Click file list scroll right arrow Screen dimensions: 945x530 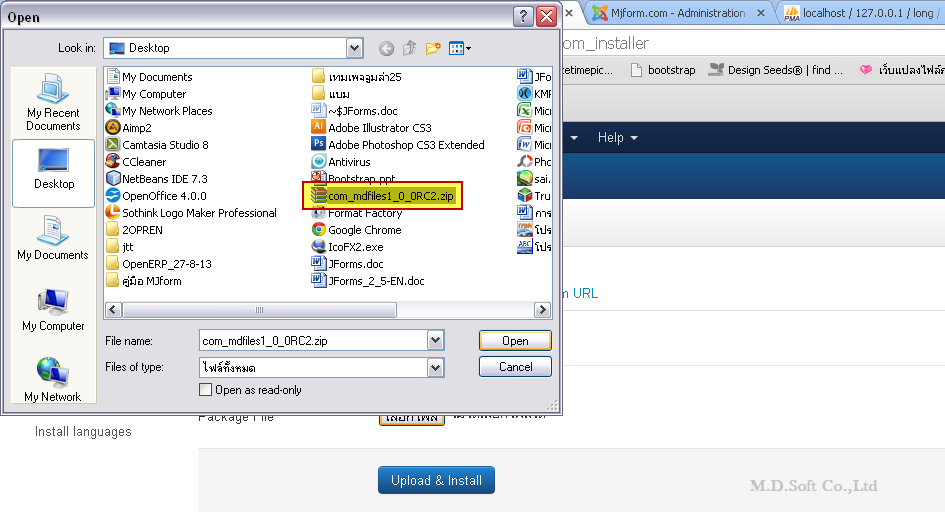(542, 309)
